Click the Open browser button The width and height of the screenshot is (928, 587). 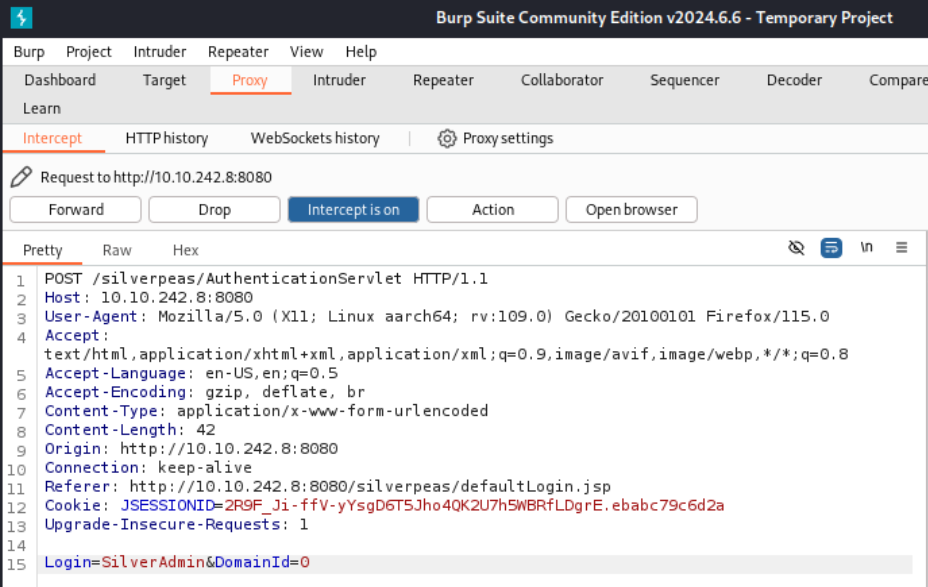coord(631,209)
